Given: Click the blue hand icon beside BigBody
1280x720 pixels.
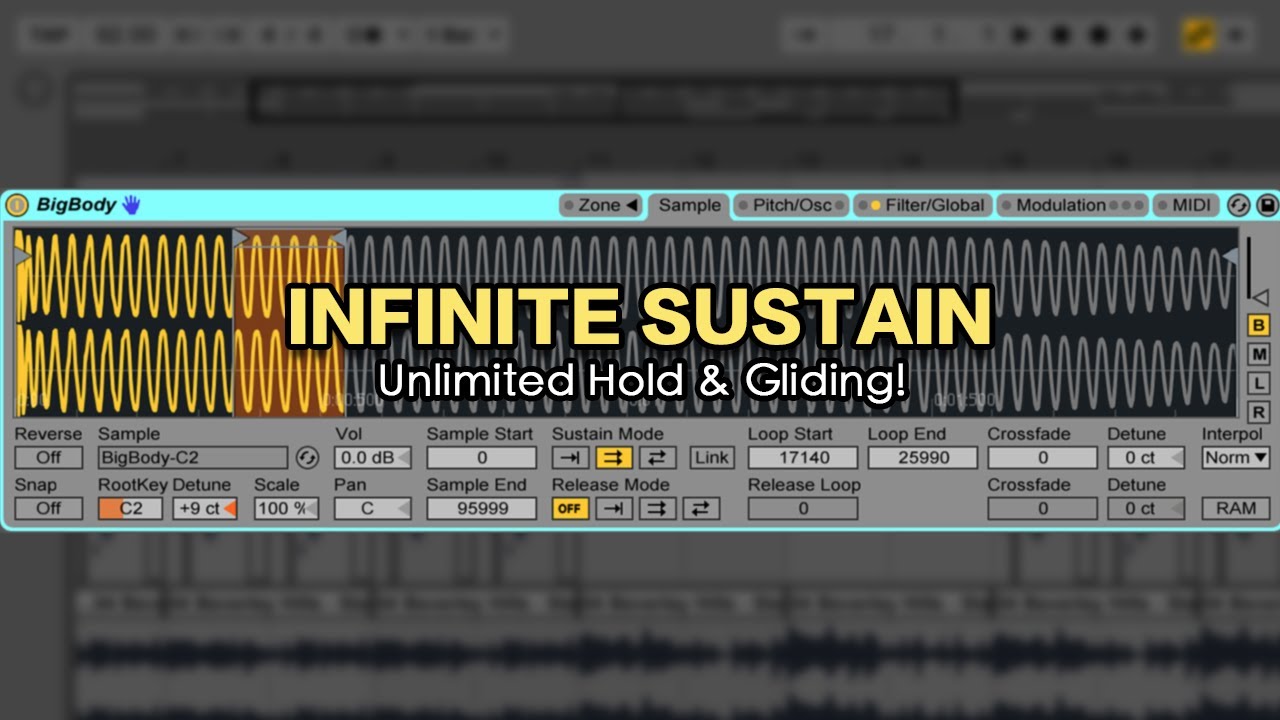Looking at the screenshot, I should click(x=132, y=205).
